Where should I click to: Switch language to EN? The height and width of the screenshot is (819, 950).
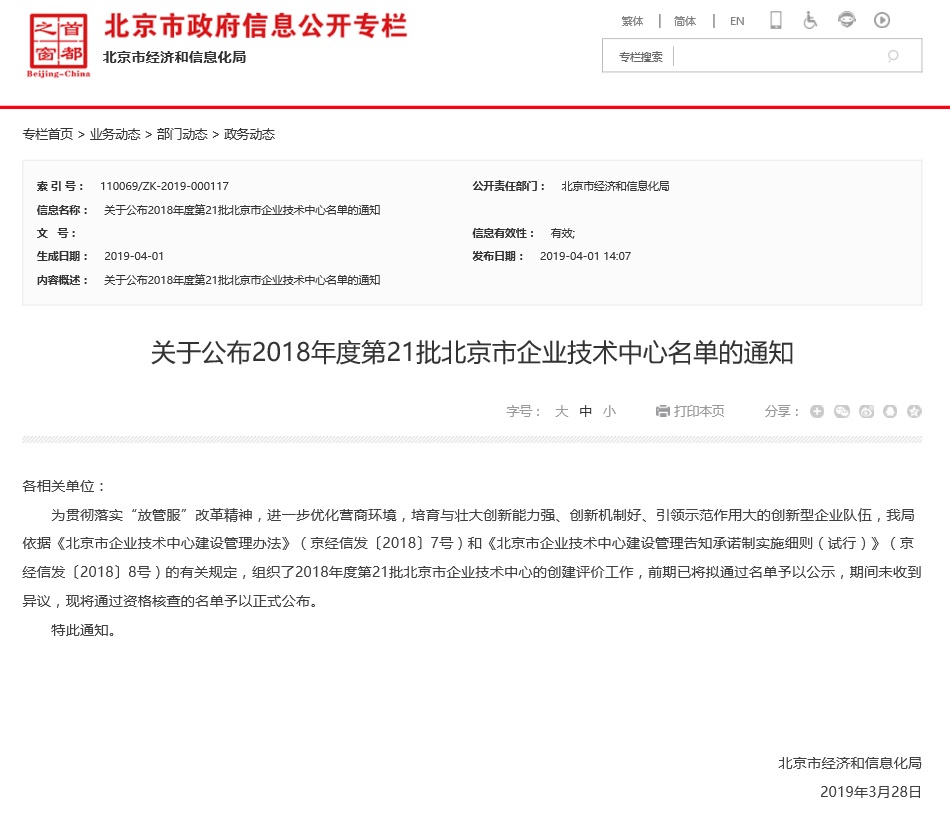(737, 21)
